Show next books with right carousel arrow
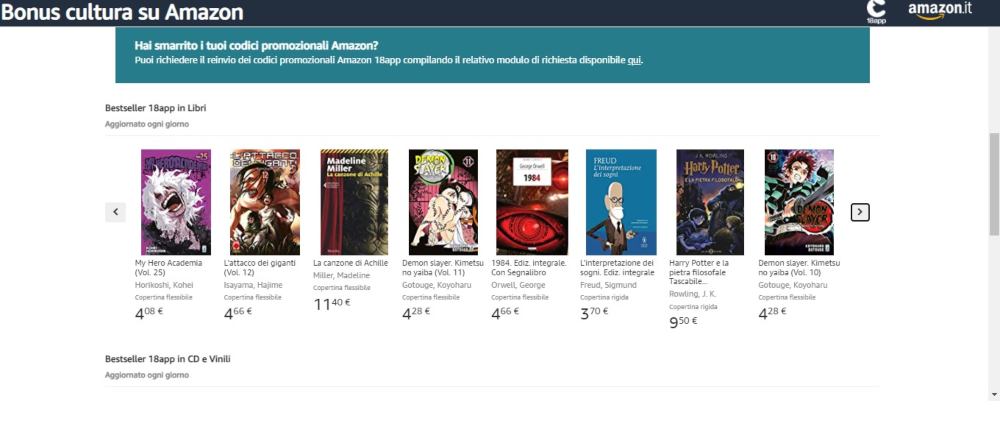The image size is (1000, 421). (860, 212)
